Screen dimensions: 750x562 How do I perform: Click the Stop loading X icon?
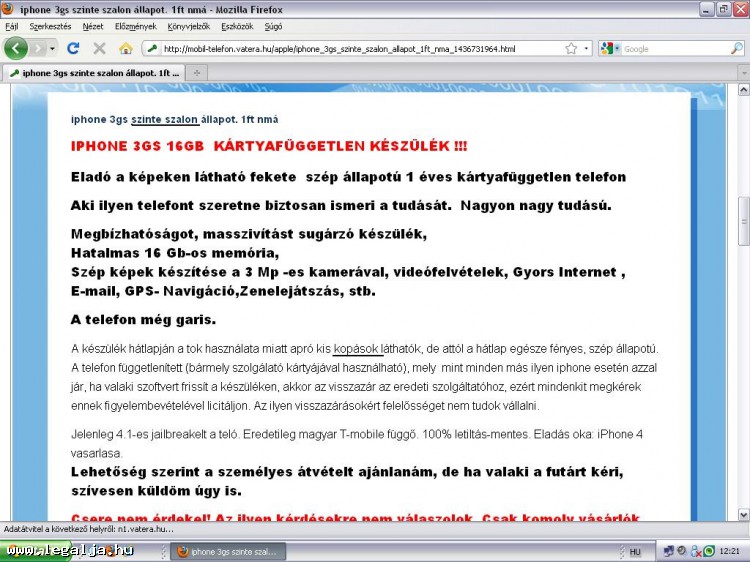point(99,48)
